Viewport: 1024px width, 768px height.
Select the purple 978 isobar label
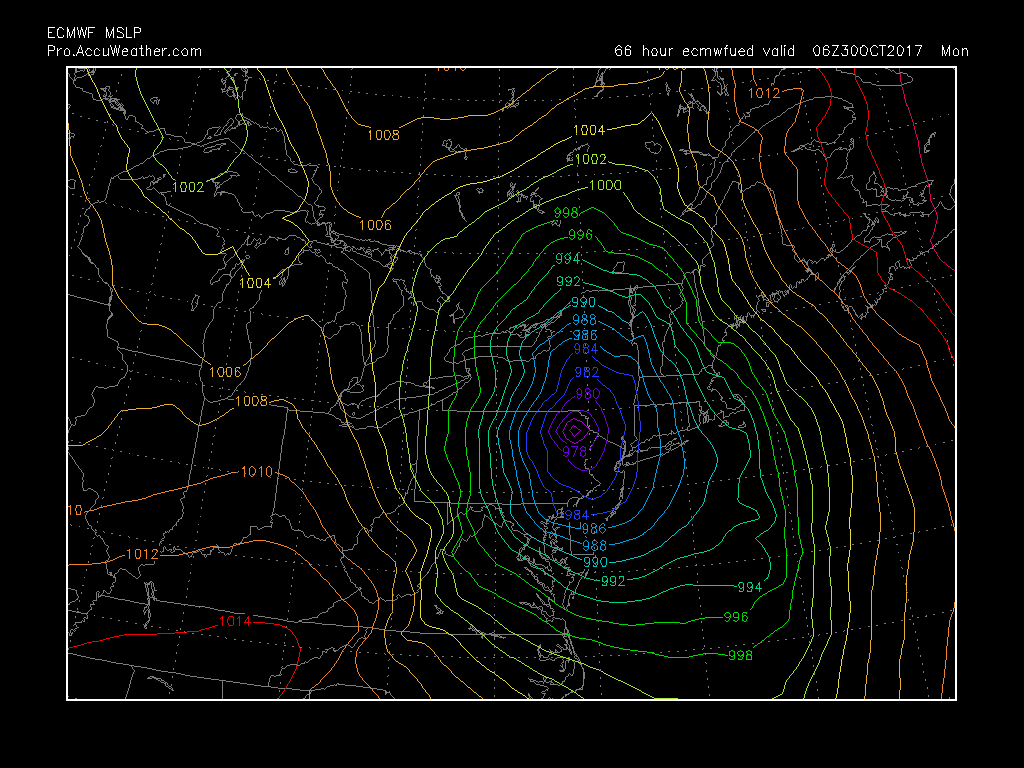574,451
